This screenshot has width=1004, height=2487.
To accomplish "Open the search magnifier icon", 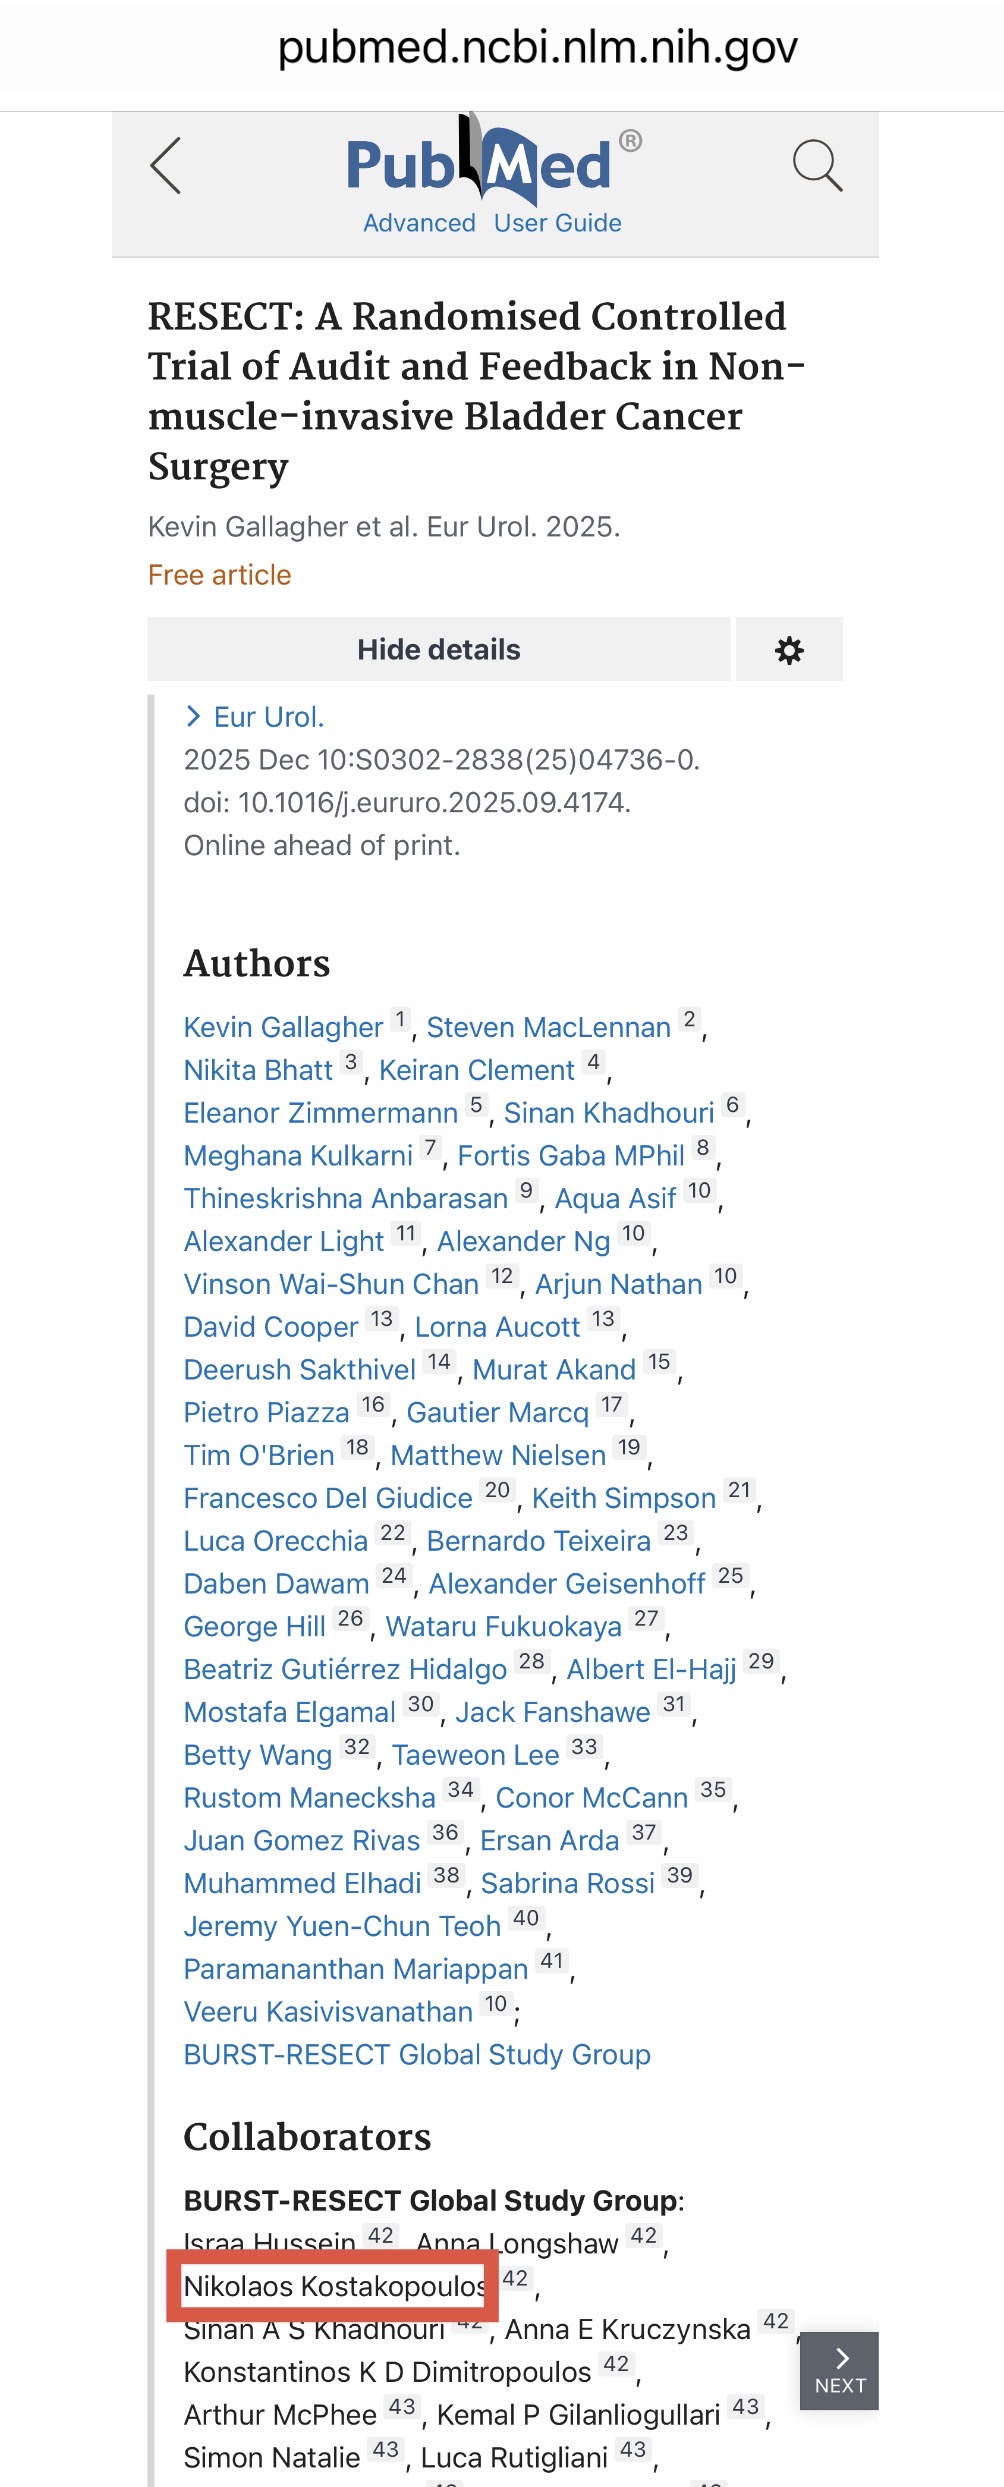I will (x=817, y=166).
